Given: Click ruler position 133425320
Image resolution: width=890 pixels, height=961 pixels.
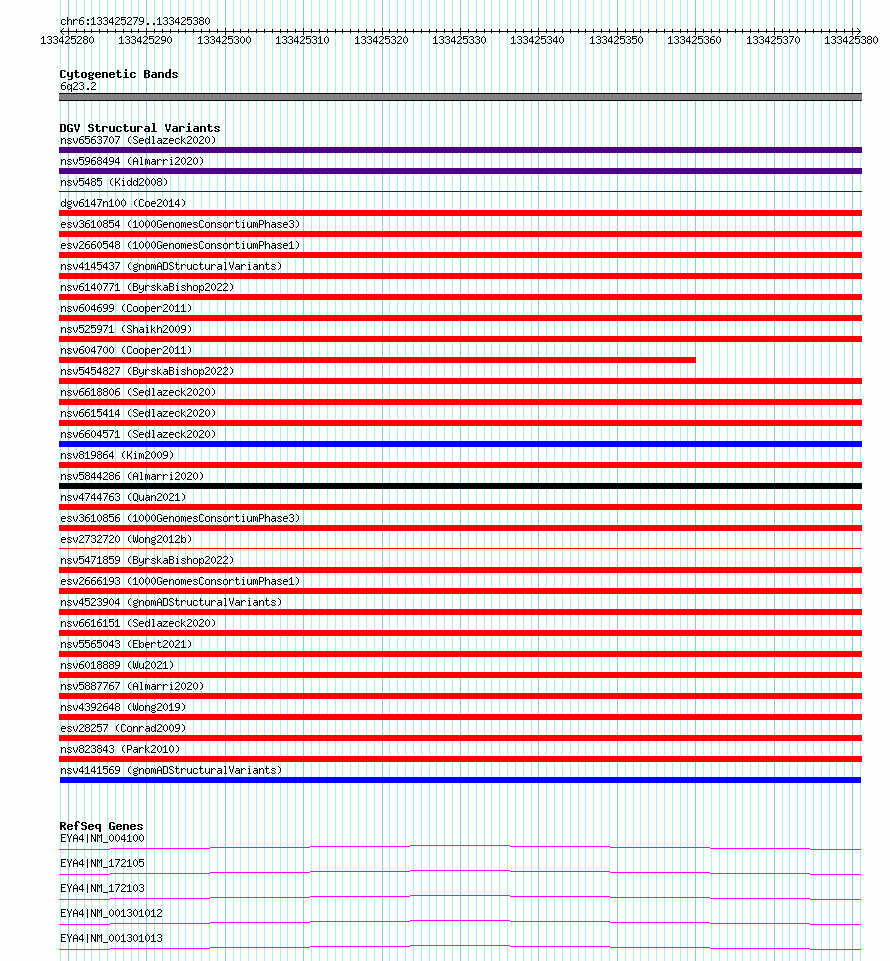Looking at the screenshot, I should click(381, 40).
